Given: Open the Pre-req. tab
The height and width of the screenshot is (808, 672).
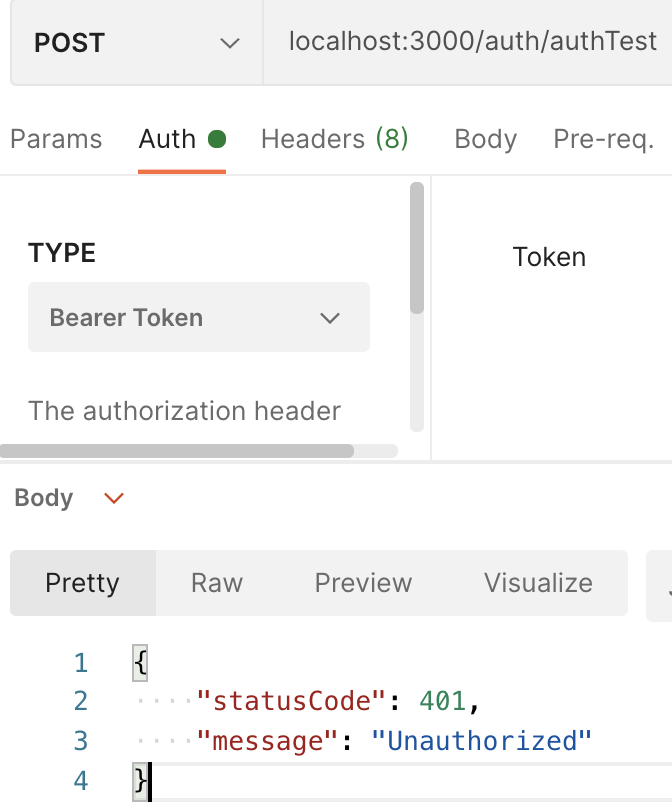Looking at the screenshot, I should 603,139.
